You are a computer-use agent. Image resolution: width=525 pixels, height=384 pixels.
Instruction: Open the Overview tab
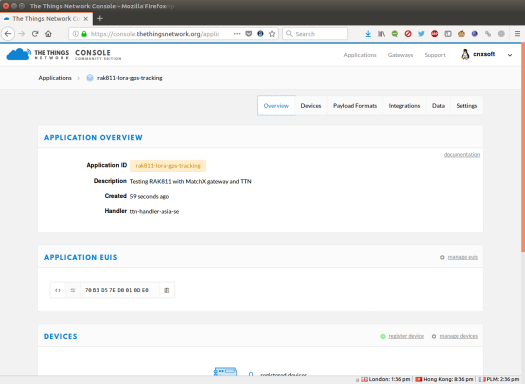point(276,106)
